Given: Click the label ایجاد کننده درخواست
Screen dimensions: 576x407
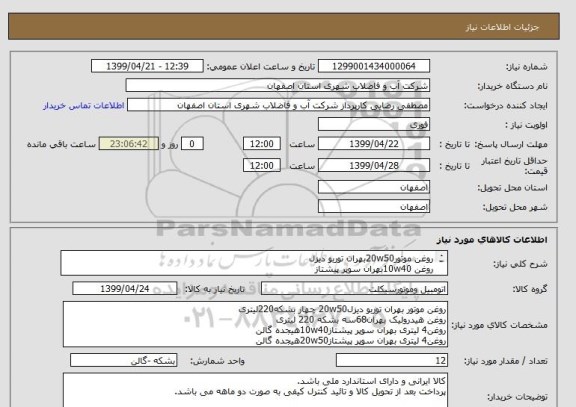Looking at the screenshot, I should click(506, 106).
